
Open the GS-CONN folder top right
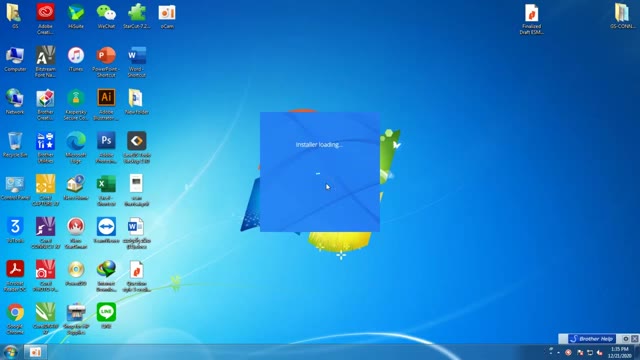pyautogui.click(x=622, y=16)
